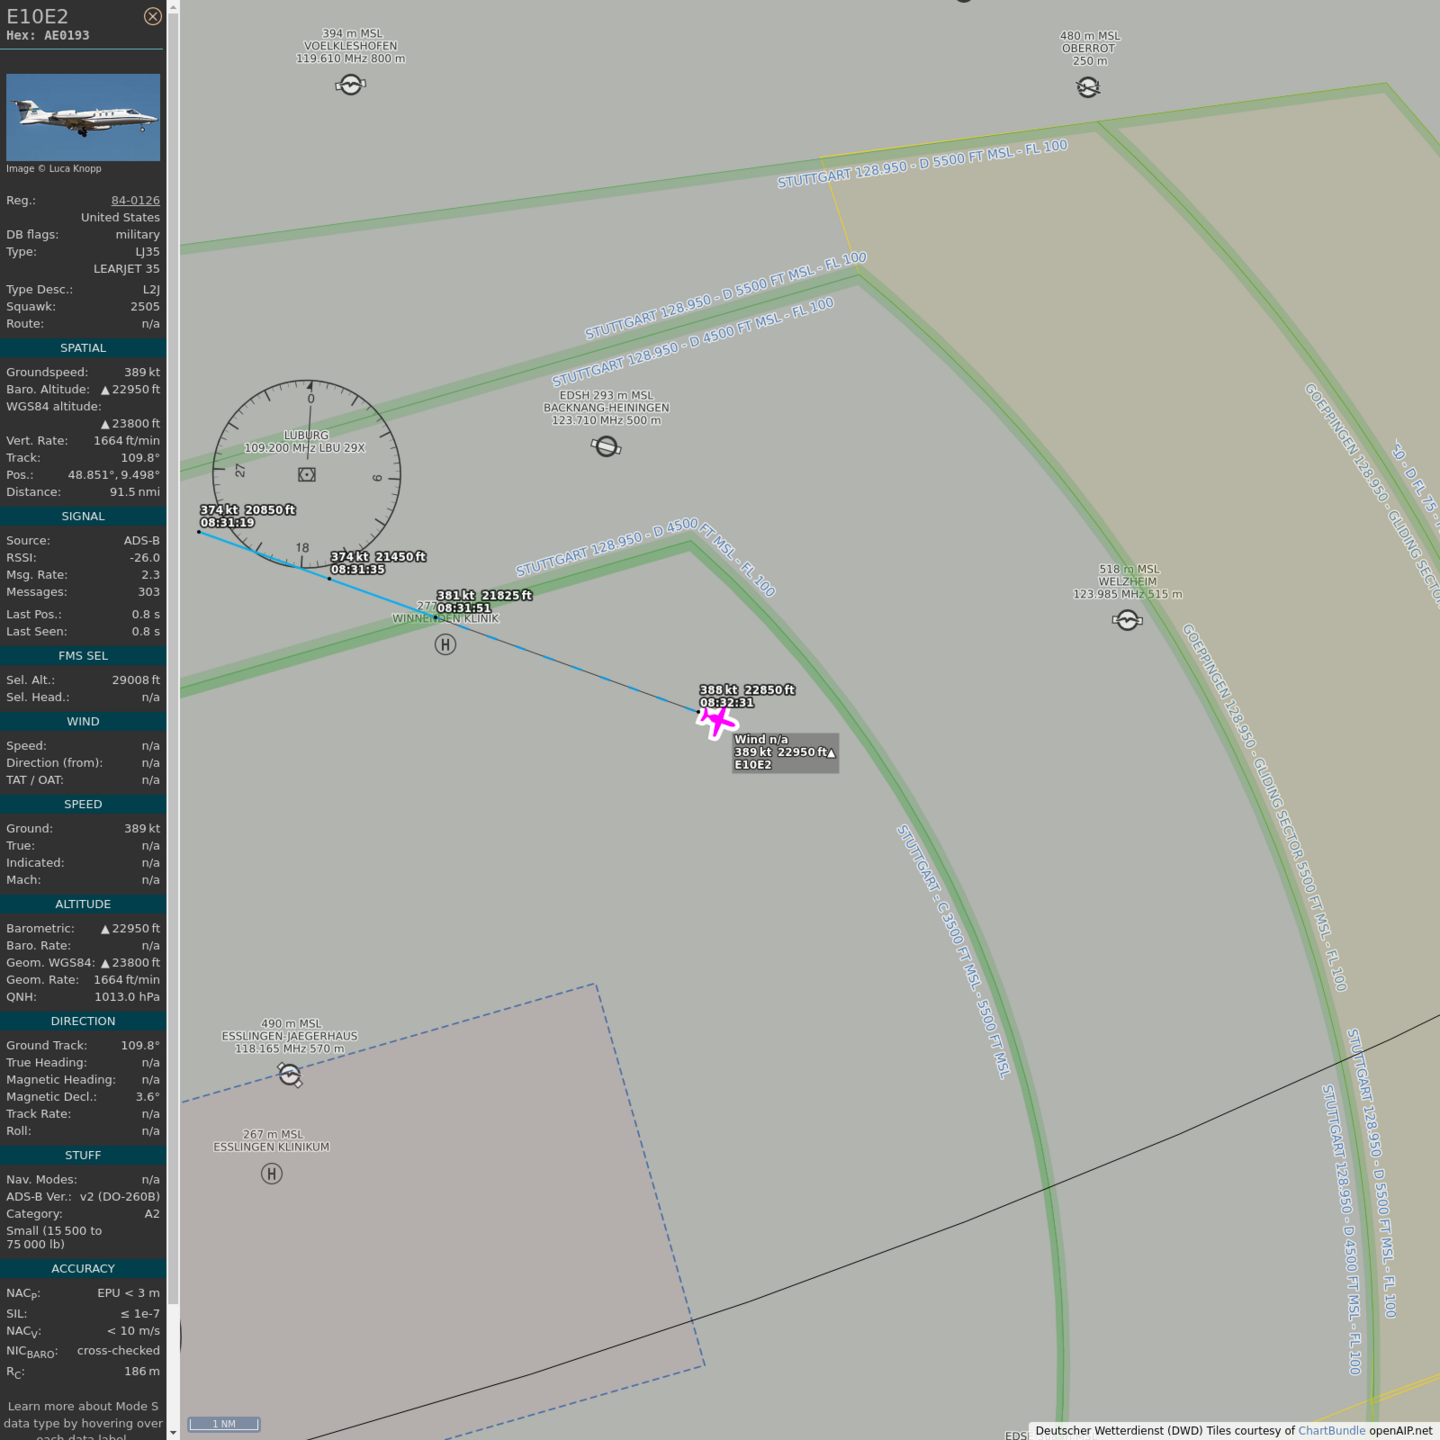Click the 08:31:35 track point label
The width and height of the screenshot is (1440, 1440).
pyautogui.click(x=358, y=570)
